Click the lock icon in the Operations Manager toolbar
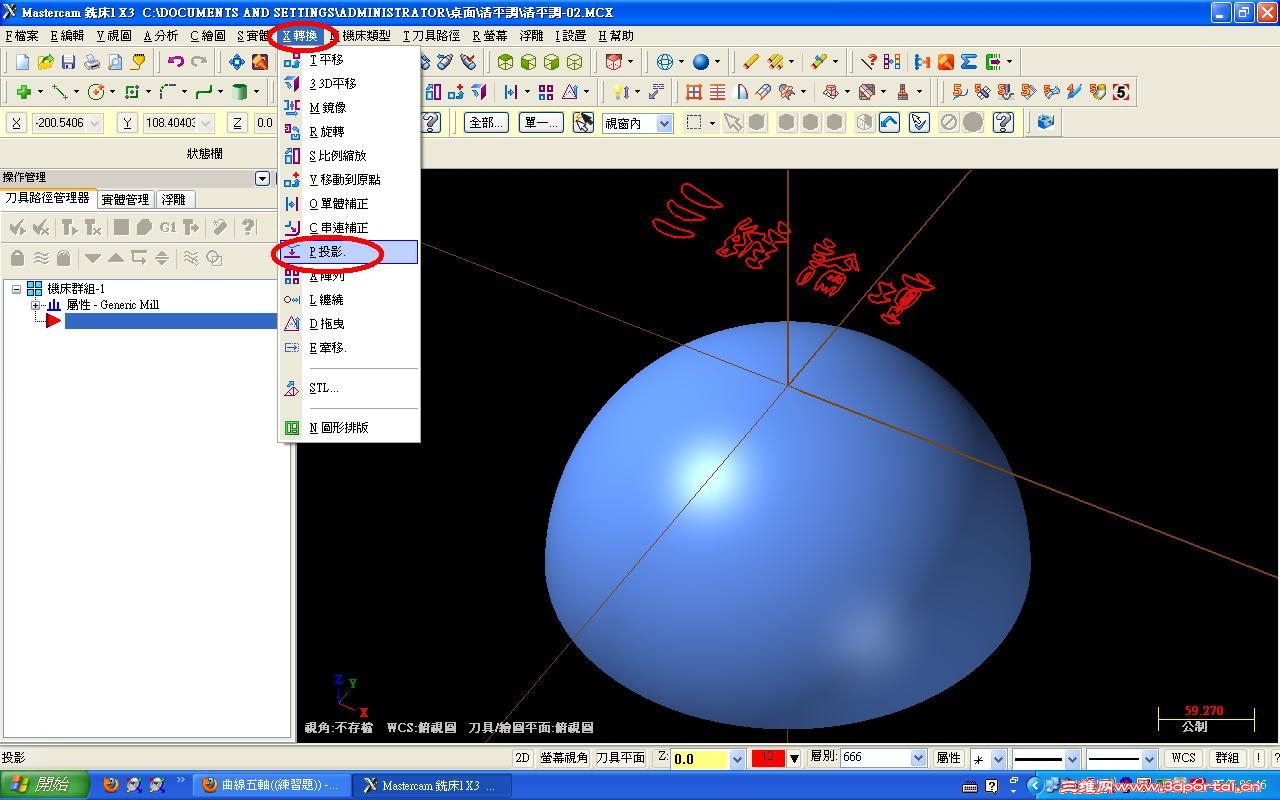Viewport: 1280px width, 800px height. tap(17, 258)
